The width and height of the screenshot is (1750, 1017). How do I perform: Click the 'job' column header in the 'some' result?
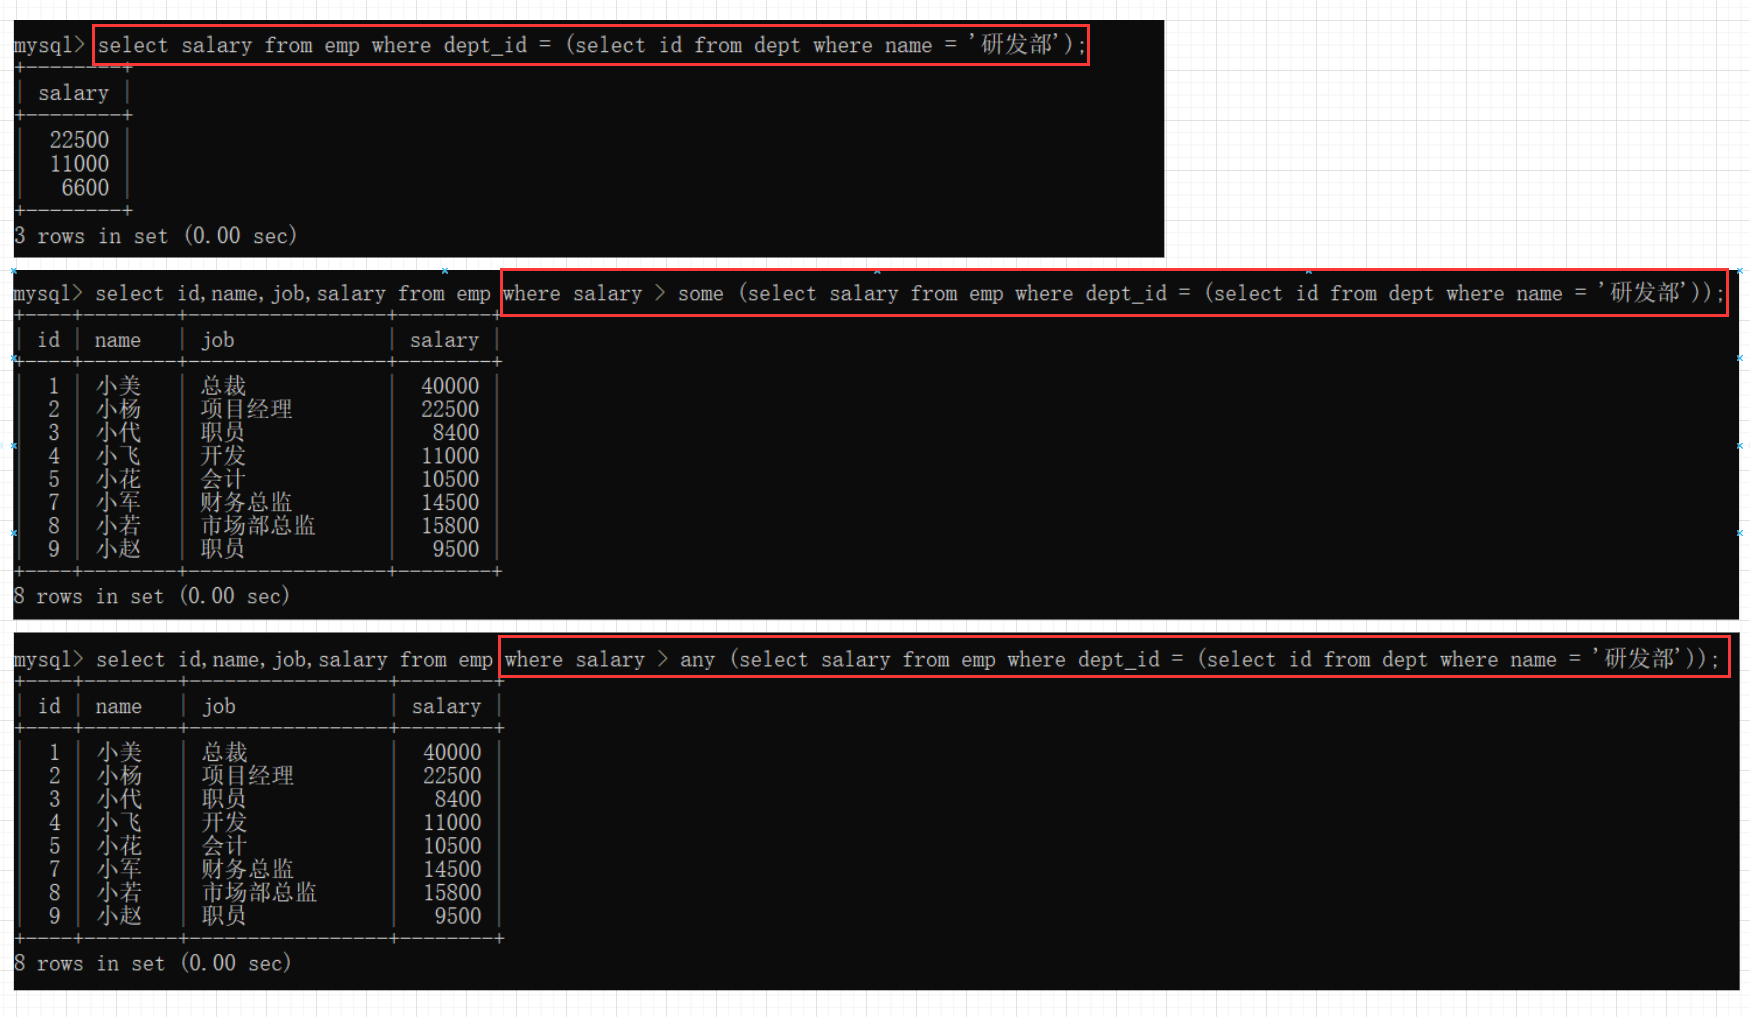click(218, 340)
